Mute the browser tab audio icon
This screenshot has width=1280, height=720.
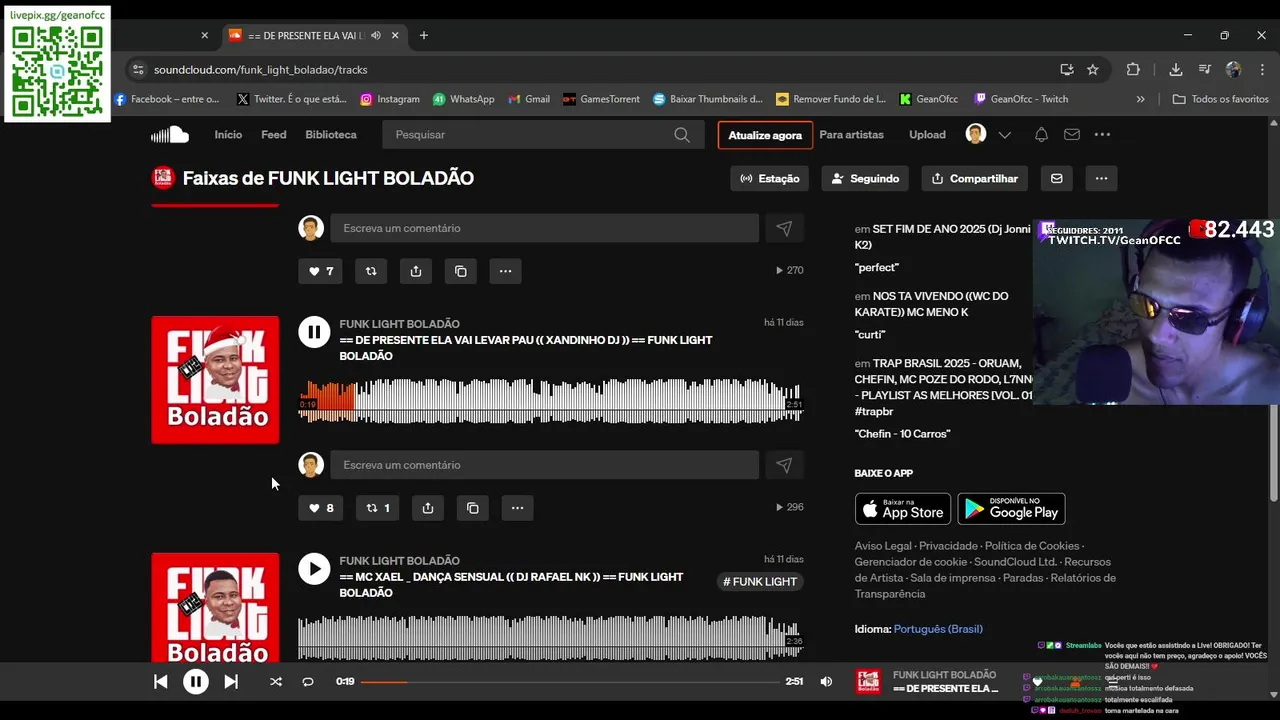pyautogui.click(x=376, y=35)
